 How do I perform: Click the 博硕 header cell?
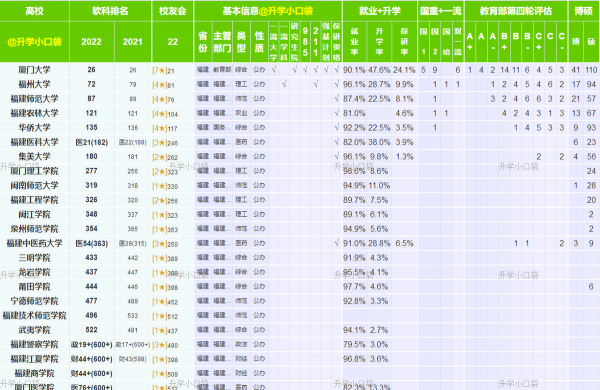click(584, 11)
